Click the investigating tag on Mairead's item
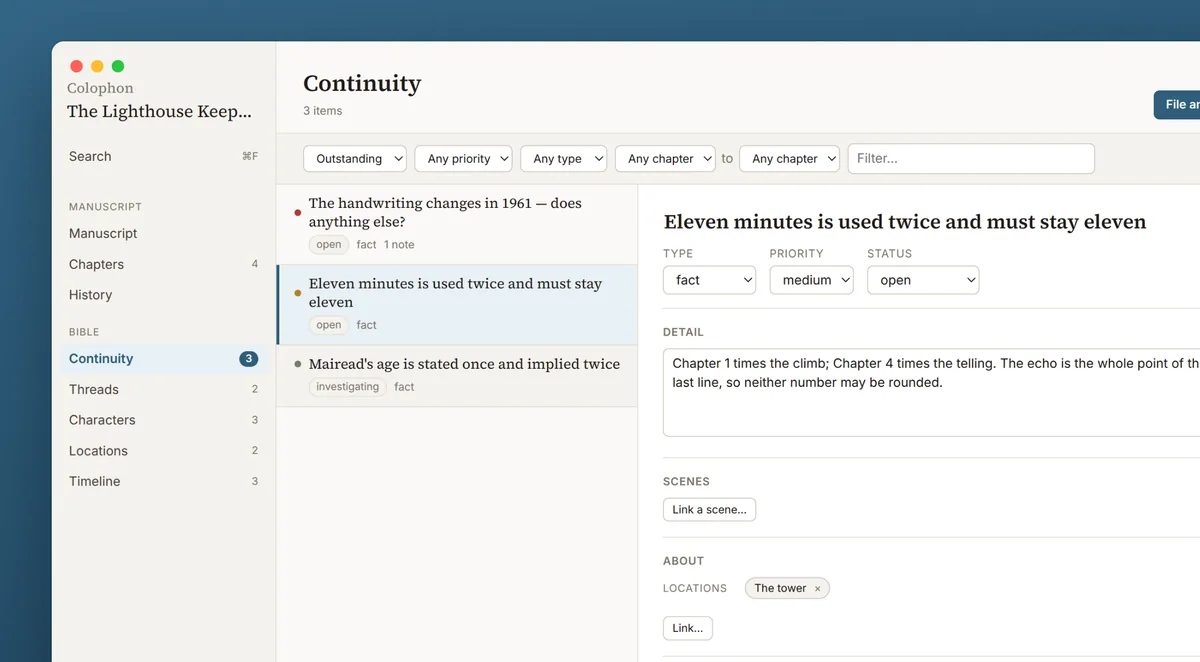Image resolution: width=1200 pixels, height=662 pixels. (x=347, y=387)
